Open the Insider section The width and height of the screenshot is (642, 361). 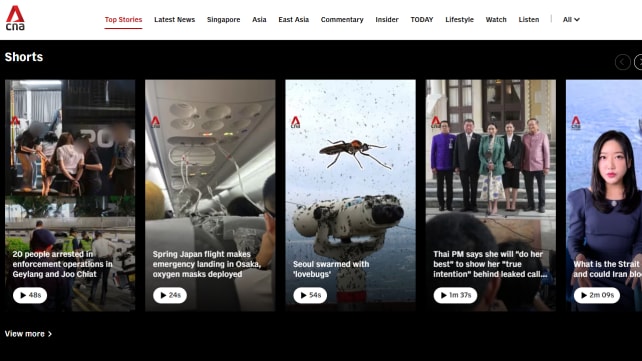pos(387,20)
